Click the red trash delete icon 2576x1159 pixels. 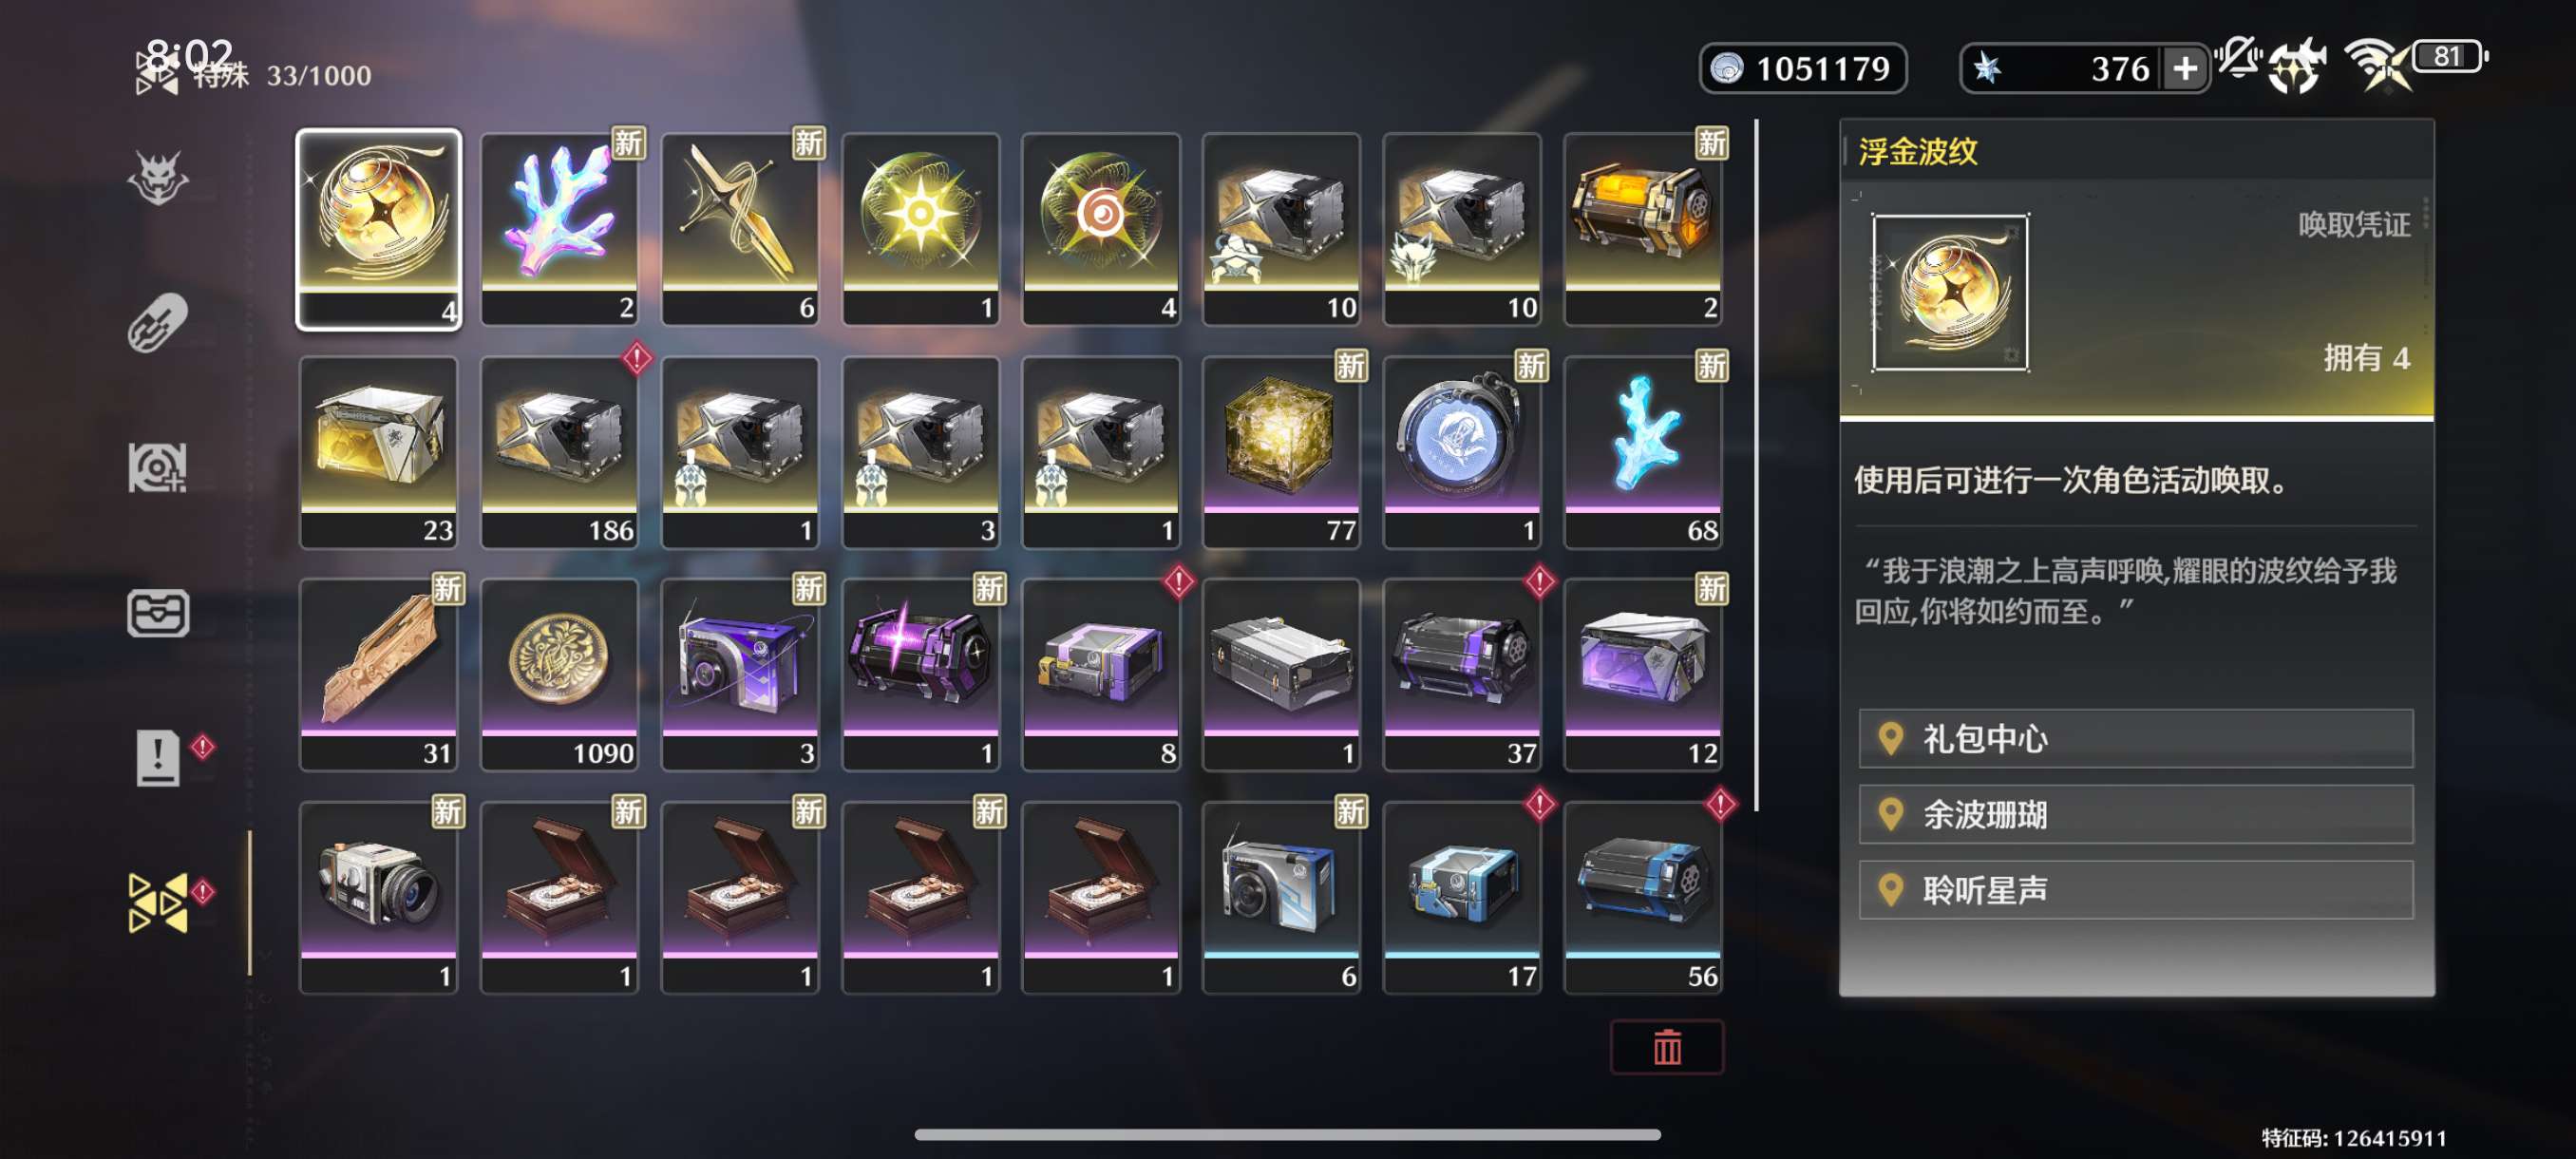(x=1667, y=1047)
